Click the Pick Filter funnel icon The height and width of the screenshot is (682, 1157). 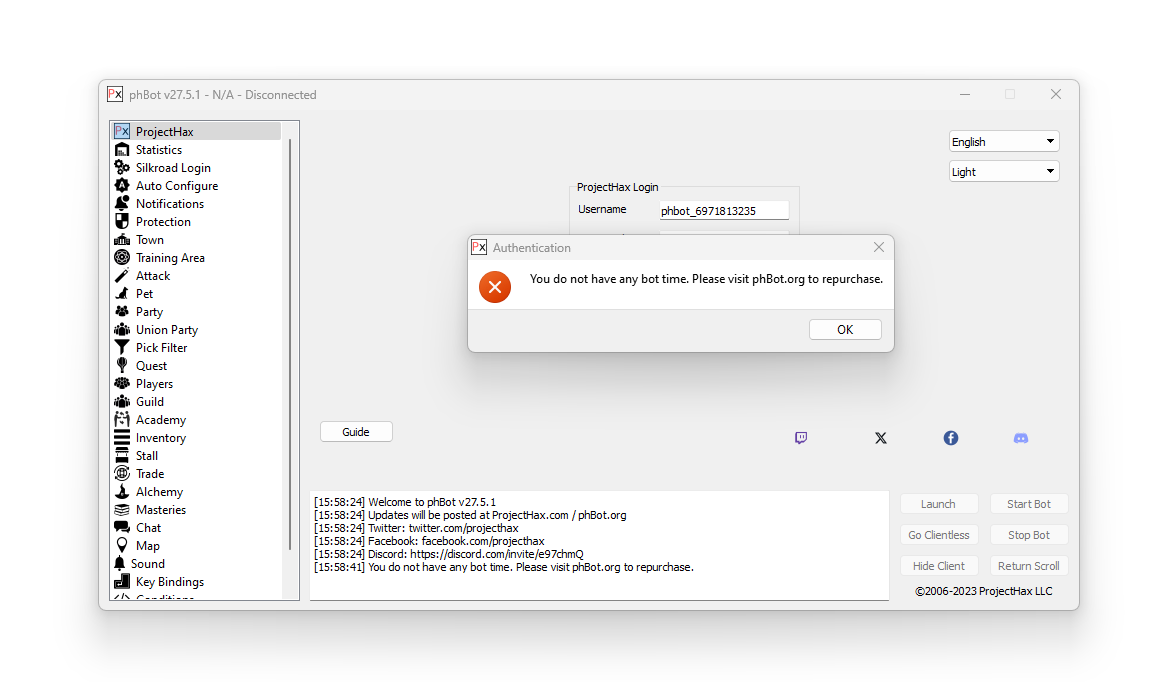click(122, 348)
